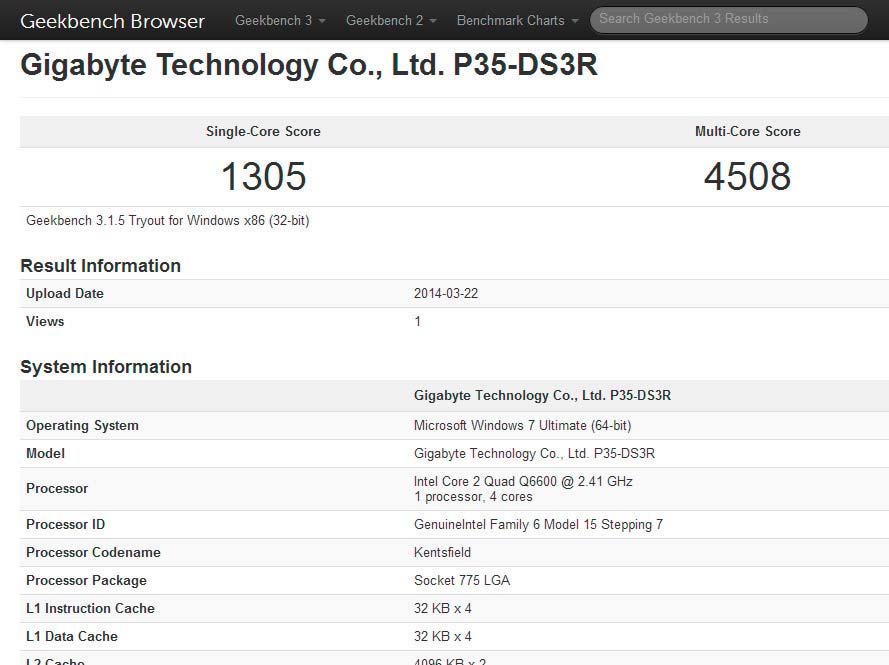Select GenuineIntel Family 6 Model 15 value

[539, 524]
